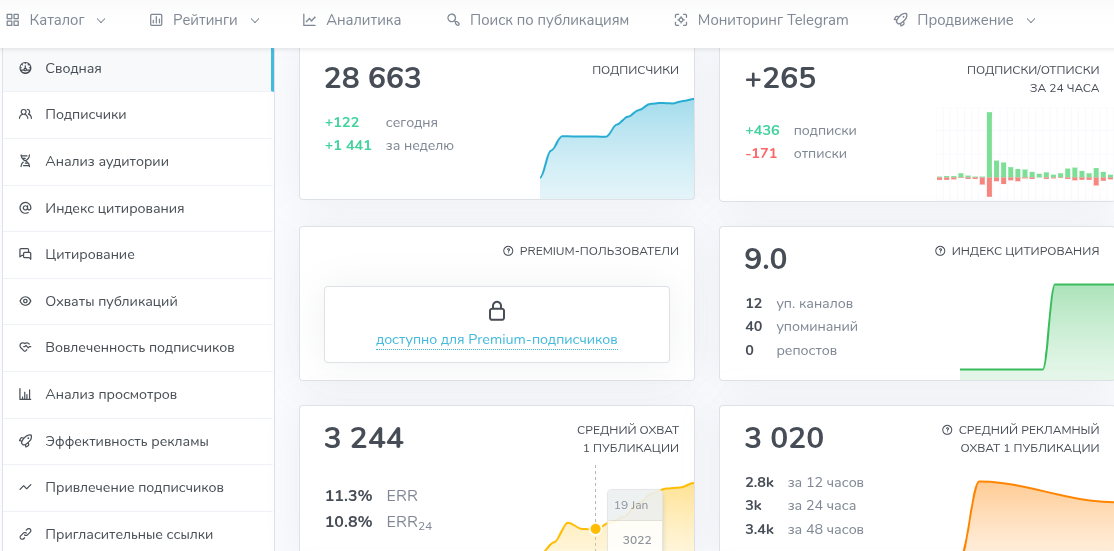The image size is (1114, 551).
Task: Click the chain link icon next to Пригласительные ссылки
Action: [26, 534]
